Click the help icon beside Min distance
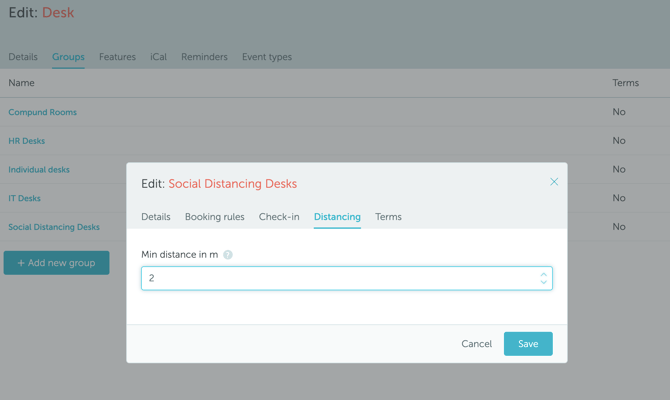The width and height of the screenshot is (670, 400). (228, 255)
